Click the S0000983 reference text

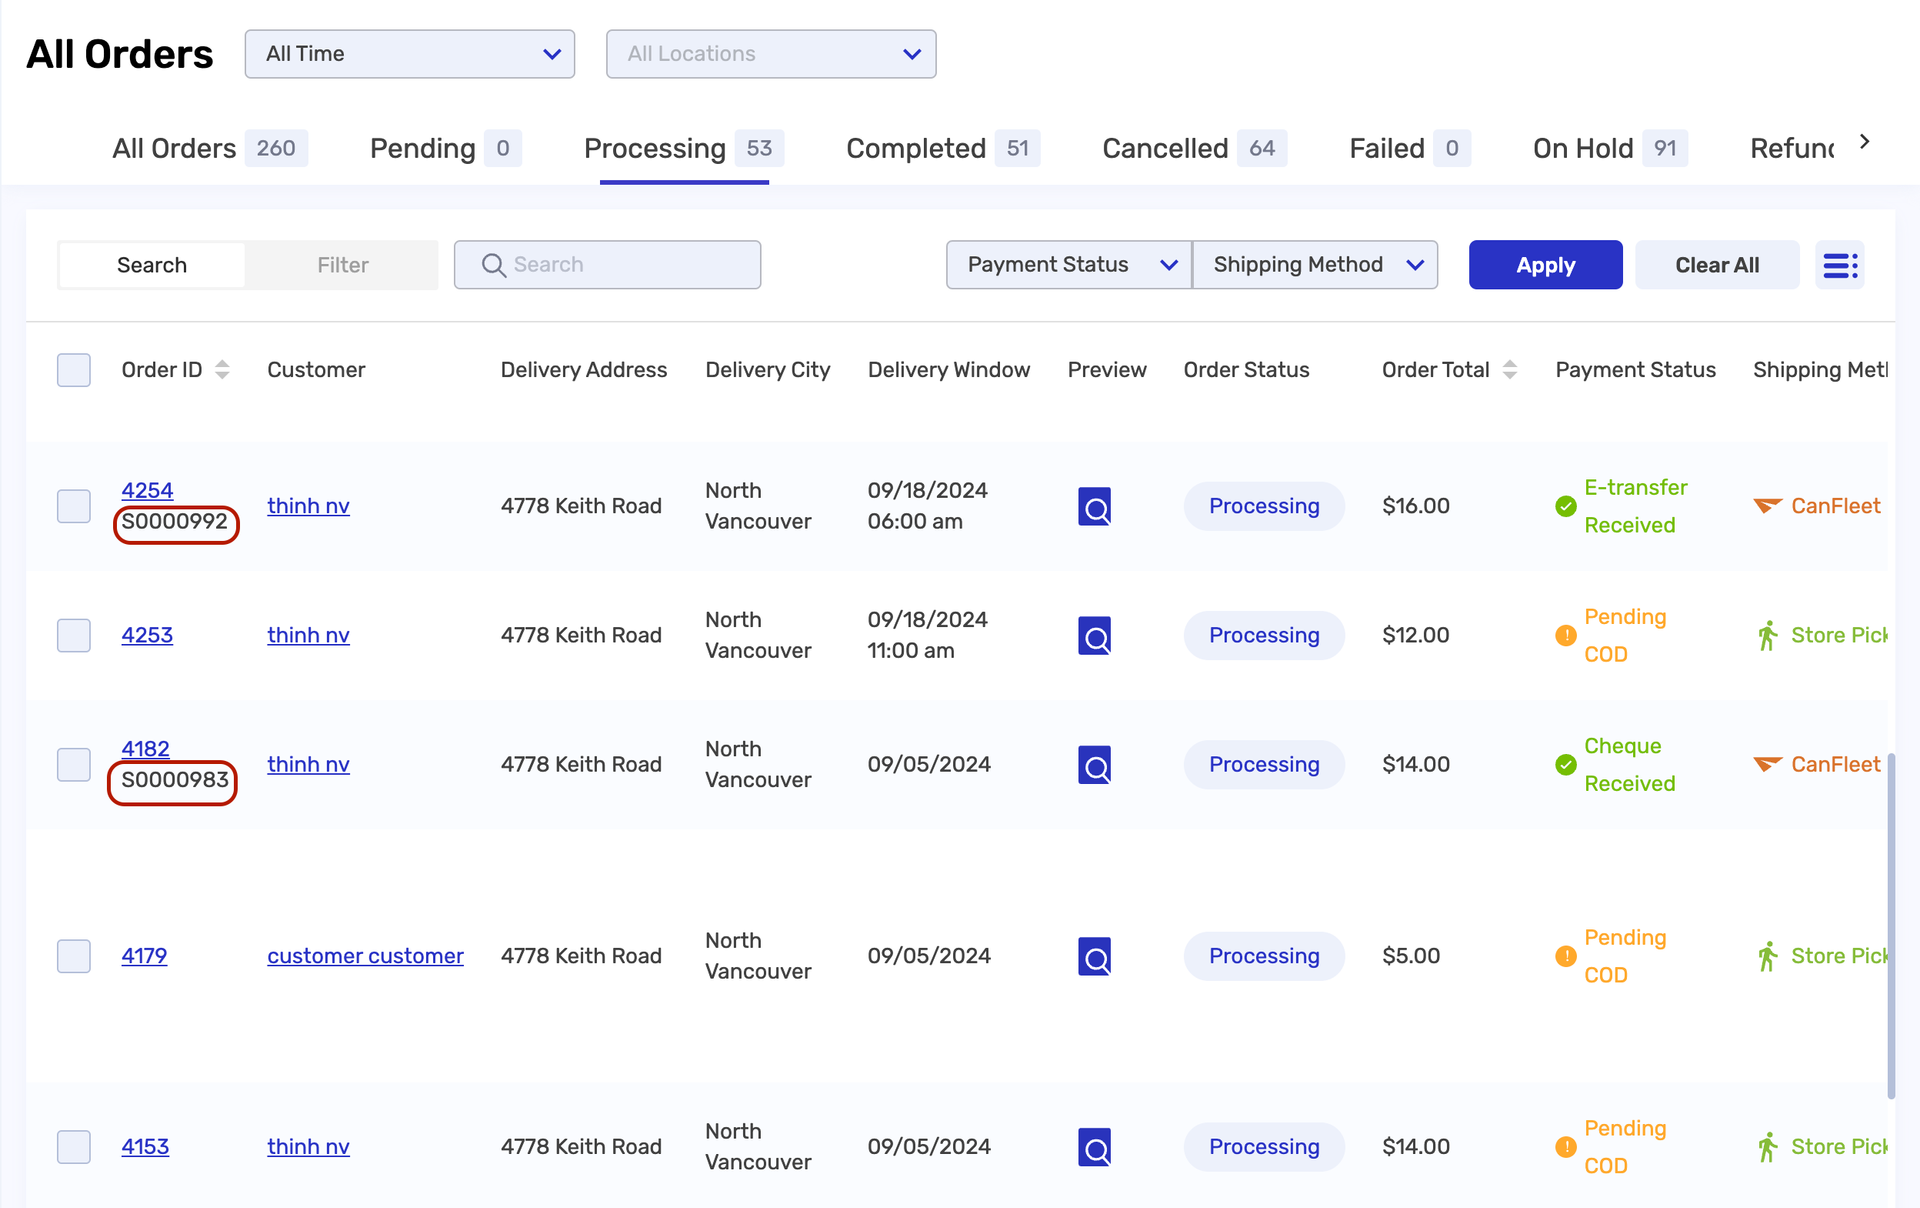point(175,780)
